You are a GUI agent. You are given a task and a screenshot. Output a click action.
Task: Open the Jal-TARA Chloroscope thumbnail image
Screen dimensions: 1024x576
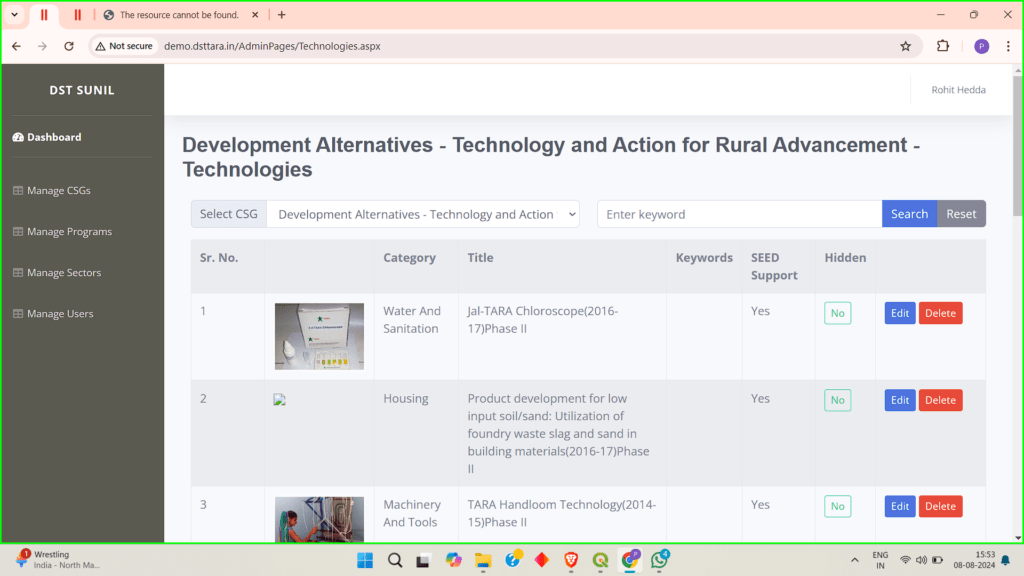[319, 336]
